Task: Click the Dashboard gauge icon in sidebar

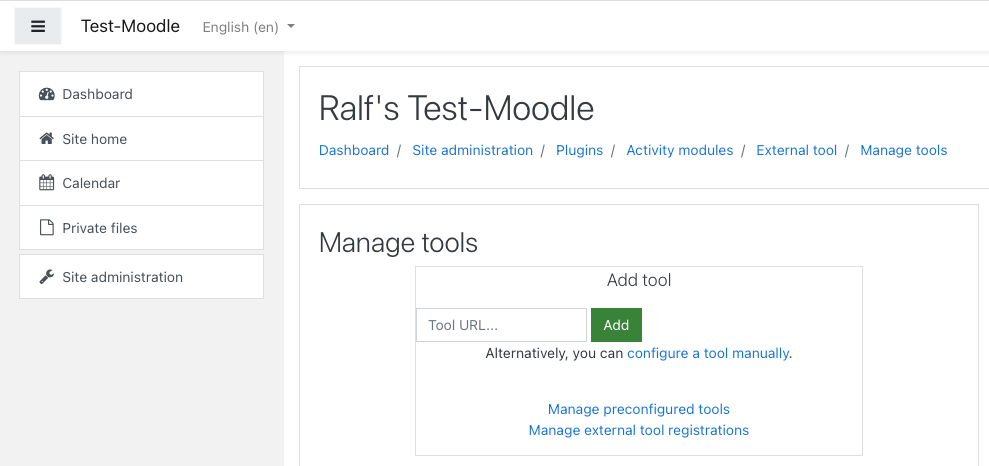Action: pyautogui.click(x=47, y=94)
